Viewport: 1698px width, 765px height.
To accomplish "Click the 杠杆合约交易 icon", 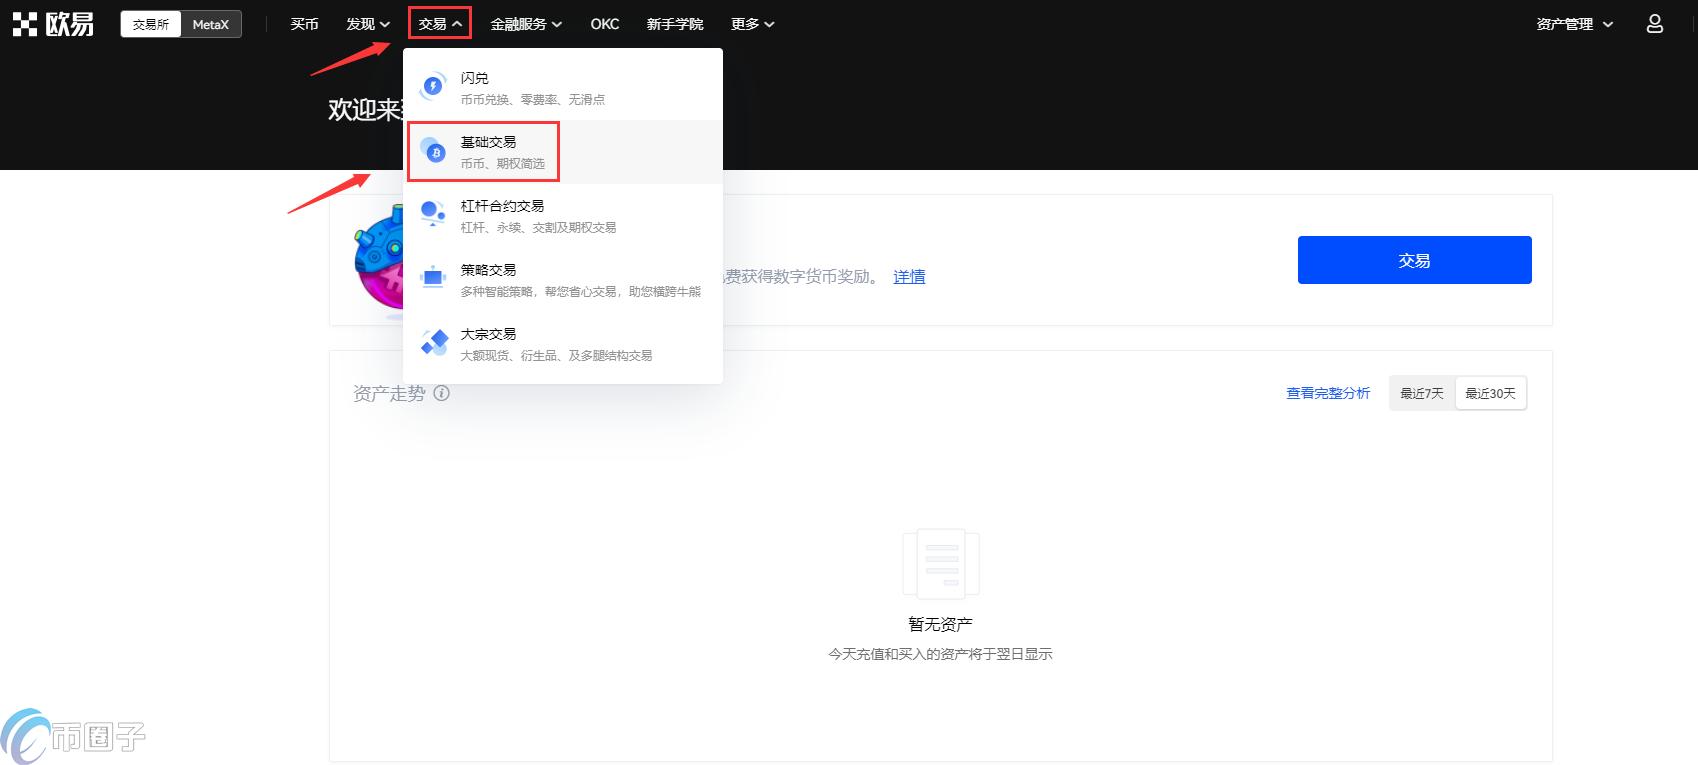I will click(x=433, y=214).
